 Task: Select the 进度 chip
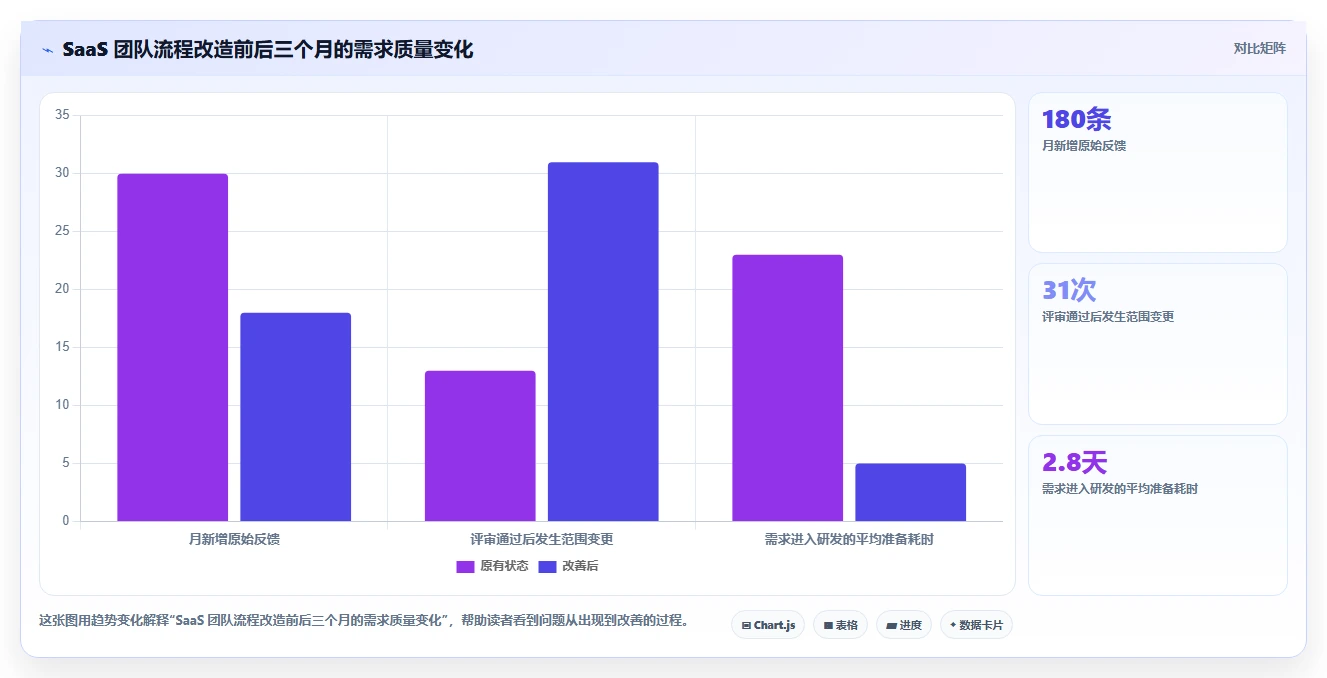(x=903, y=625)
